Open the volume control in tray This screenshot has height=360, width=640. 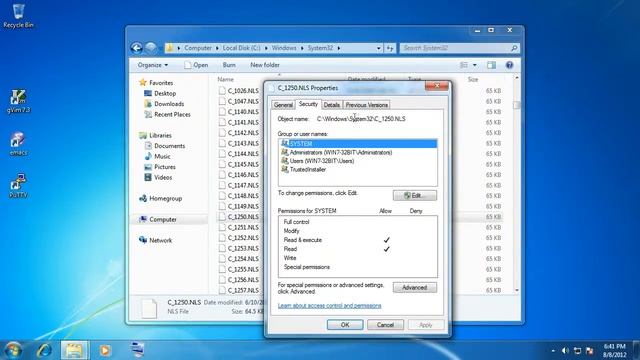tap(565, 351)
